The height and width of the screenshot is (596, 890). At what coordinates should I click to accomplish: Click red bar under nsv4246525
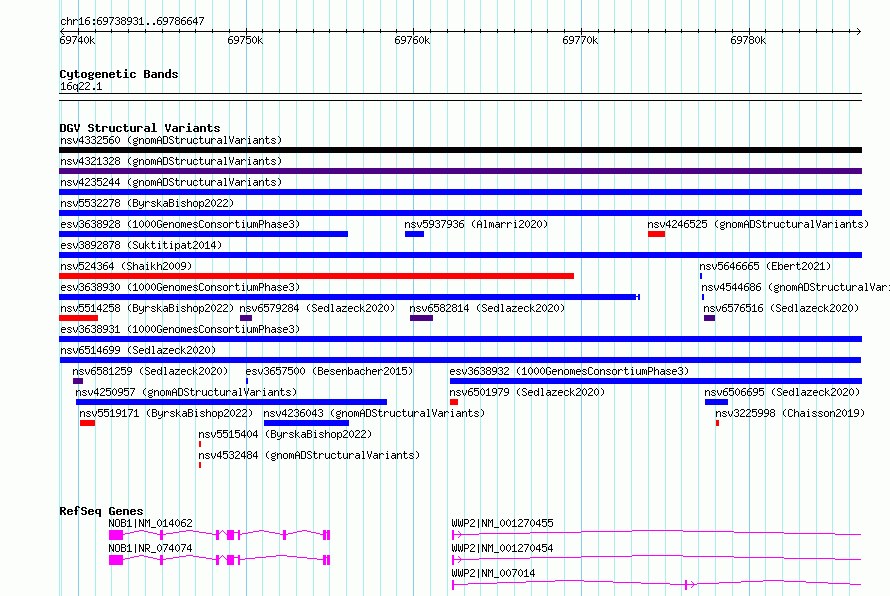[656, 234]
